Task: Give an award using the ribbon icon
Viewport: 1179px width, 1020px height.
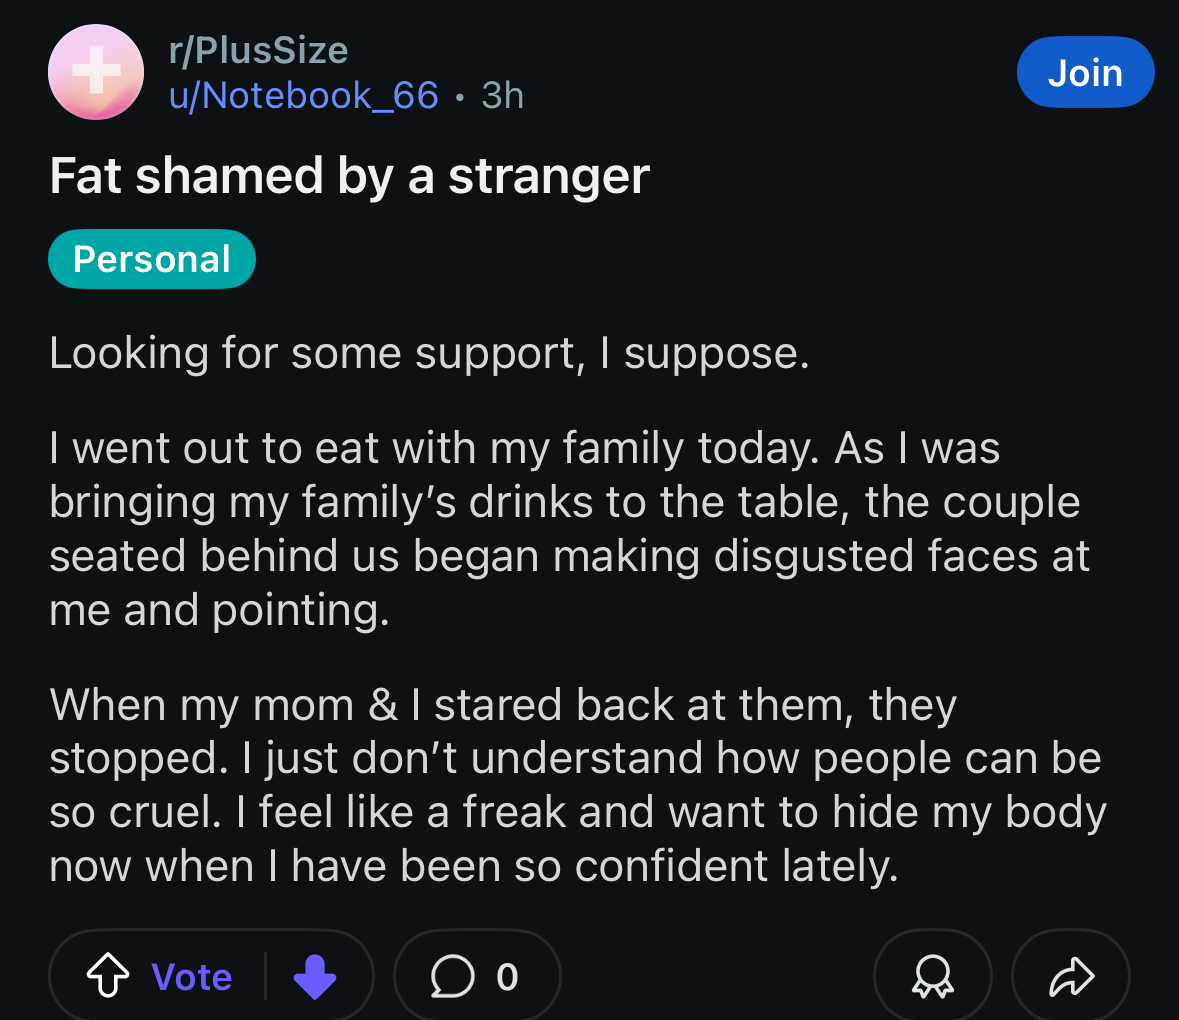Action: [x=932, y=976]
